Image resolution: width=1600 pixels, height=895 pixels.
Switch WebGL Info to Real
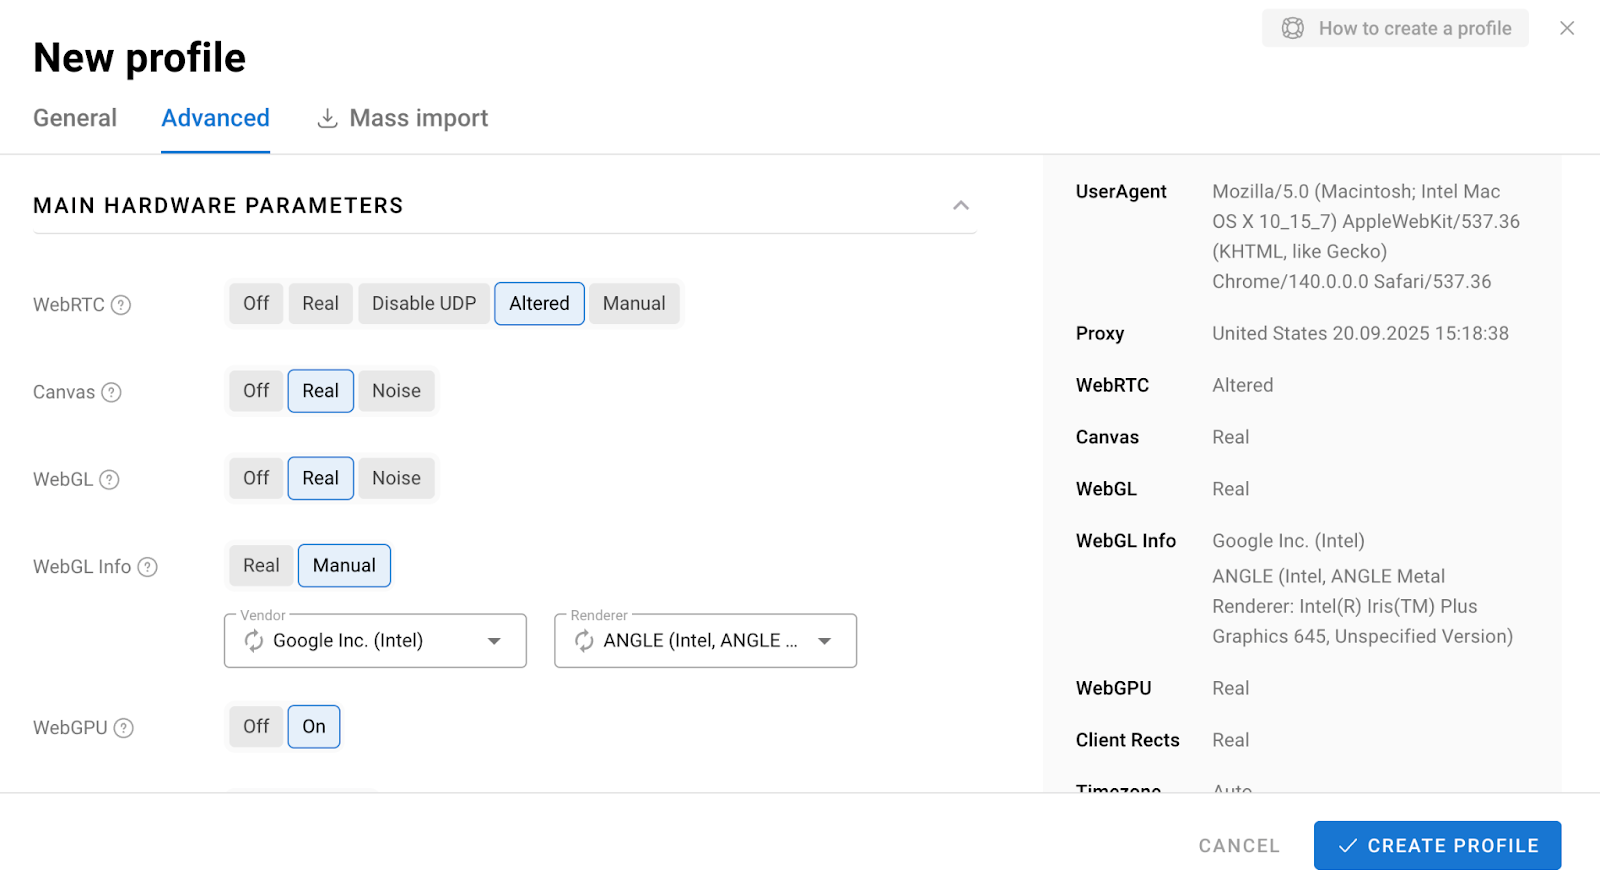tap(261, 566)
